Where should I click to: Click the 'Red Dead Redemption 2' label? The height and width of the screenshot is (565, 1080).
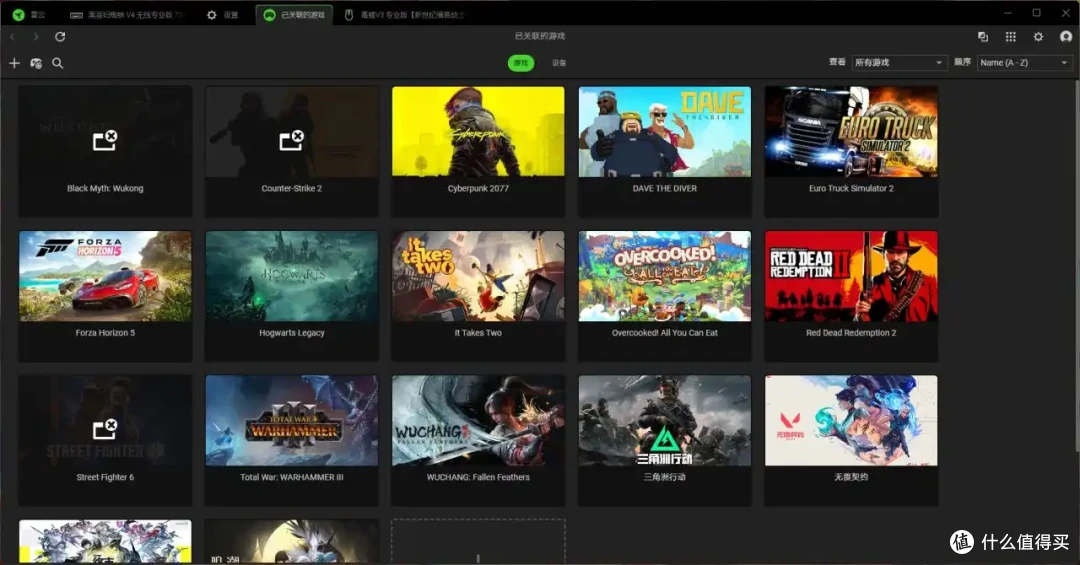(851, 333)
